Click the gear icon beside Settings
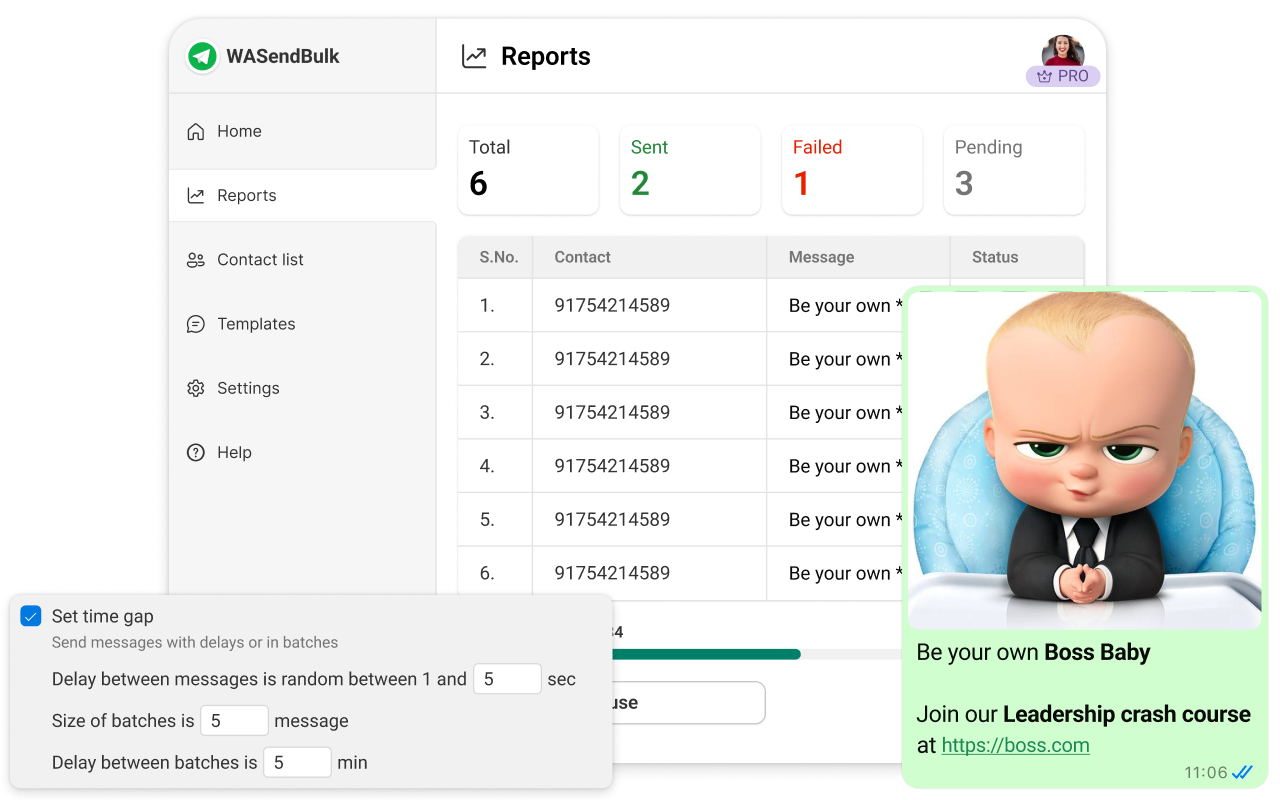This screenshot has height=800, width=1280. coord(196,388)
